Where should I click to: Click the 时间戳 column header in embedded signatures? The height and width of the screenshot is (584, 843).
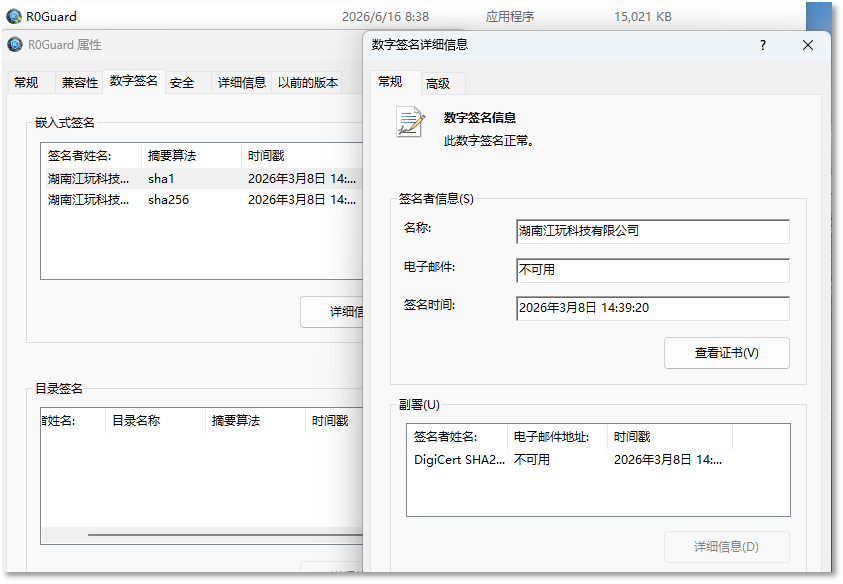[x=303, y=156]
